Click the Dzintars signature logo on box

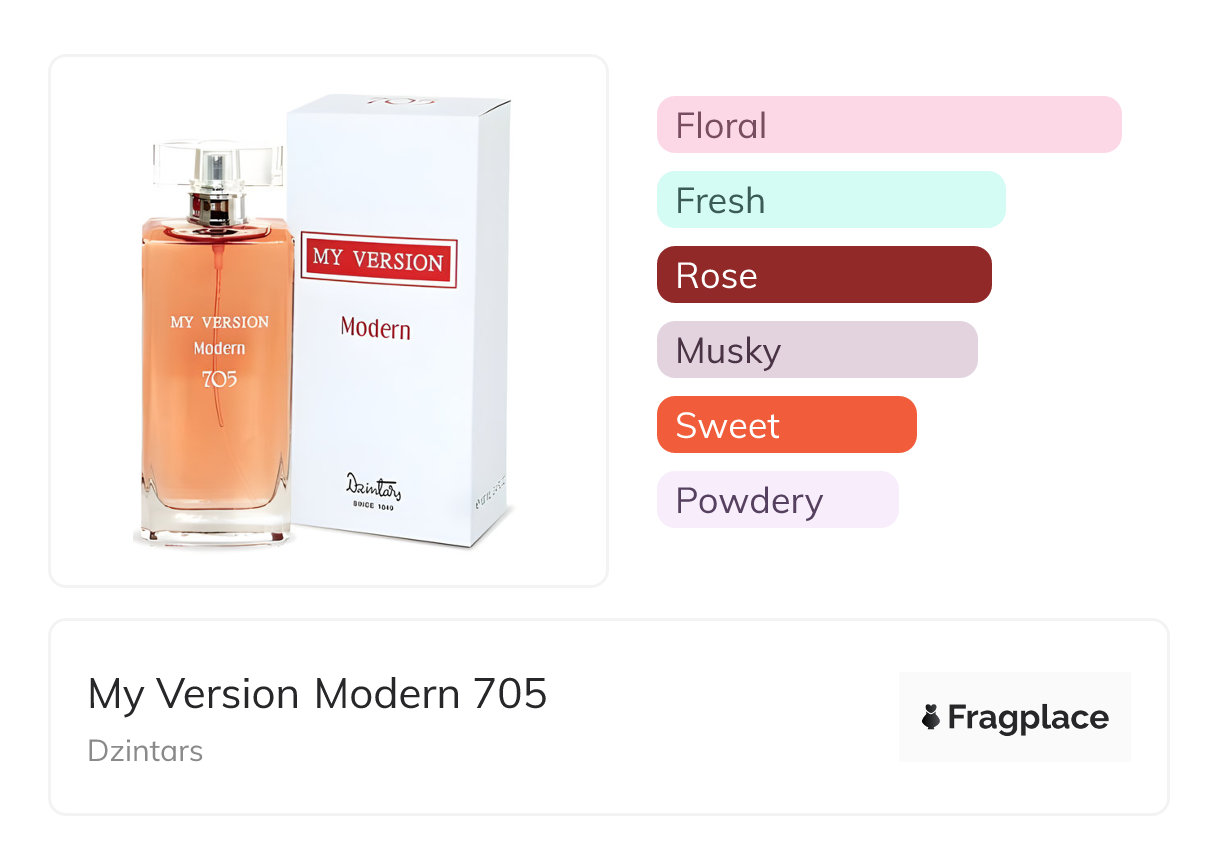point(373,486)
